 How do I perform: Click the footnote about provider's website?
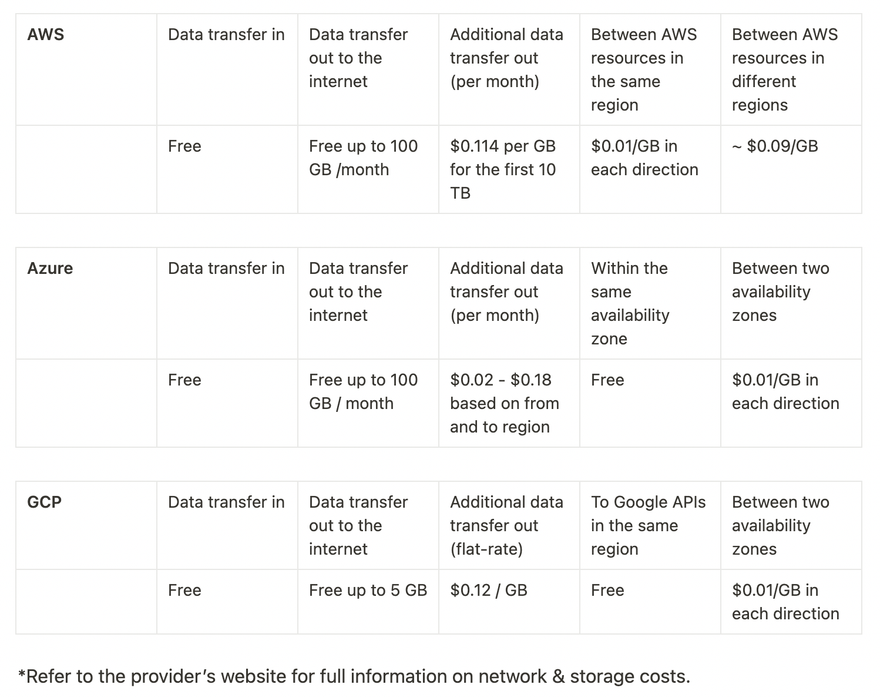tap(354, 676)
